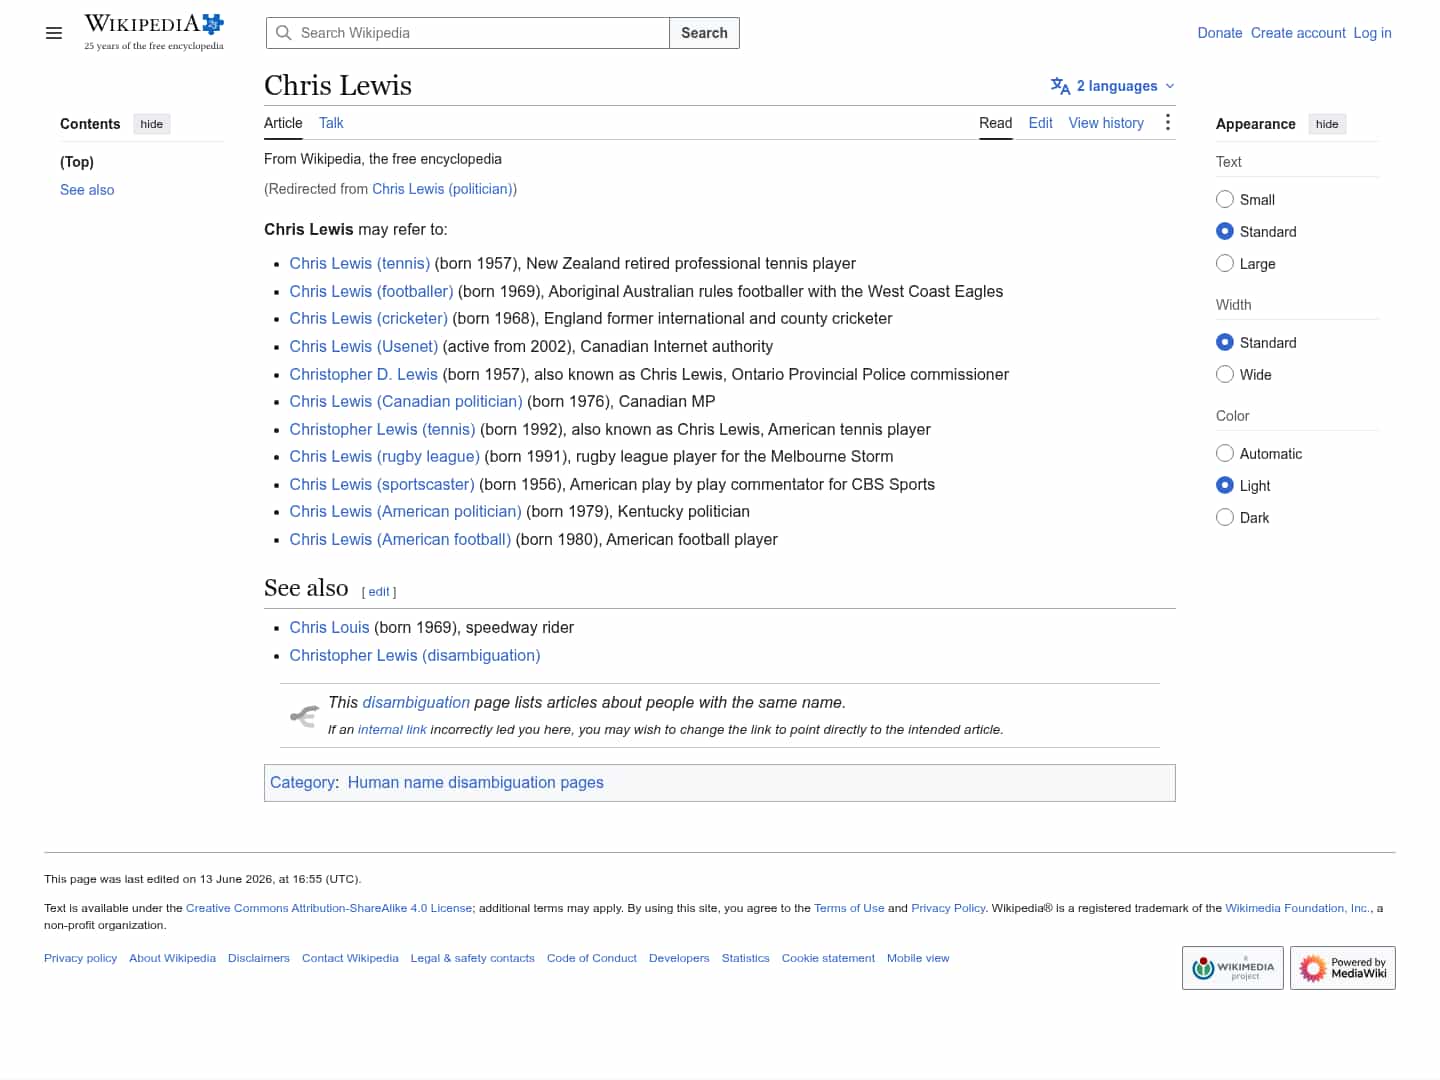Click the disambiguation fork icon

[x=304, y=716]
